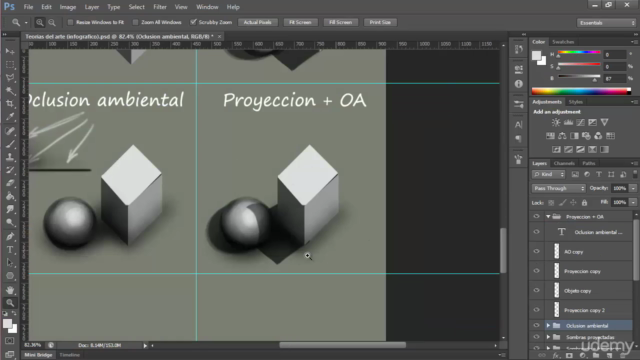The image size is (640, 360).
Task: Add a Hue/Saturation adjustment
Action: pyautogui.click(x=550, y=136)
